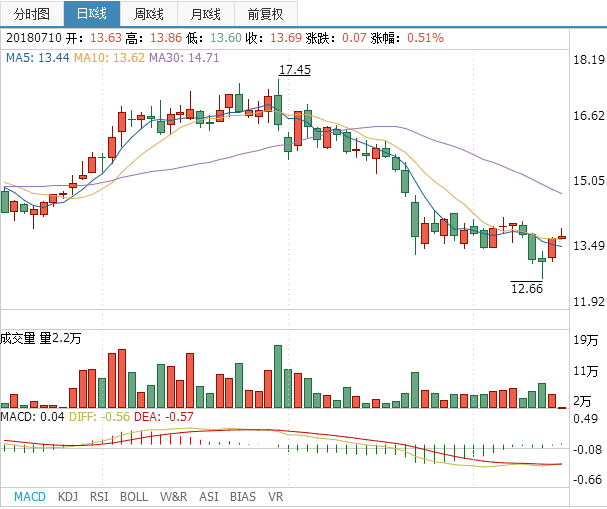Click the tallest green volume bar
Screen dimensions: 607x509
pos(278,376)
